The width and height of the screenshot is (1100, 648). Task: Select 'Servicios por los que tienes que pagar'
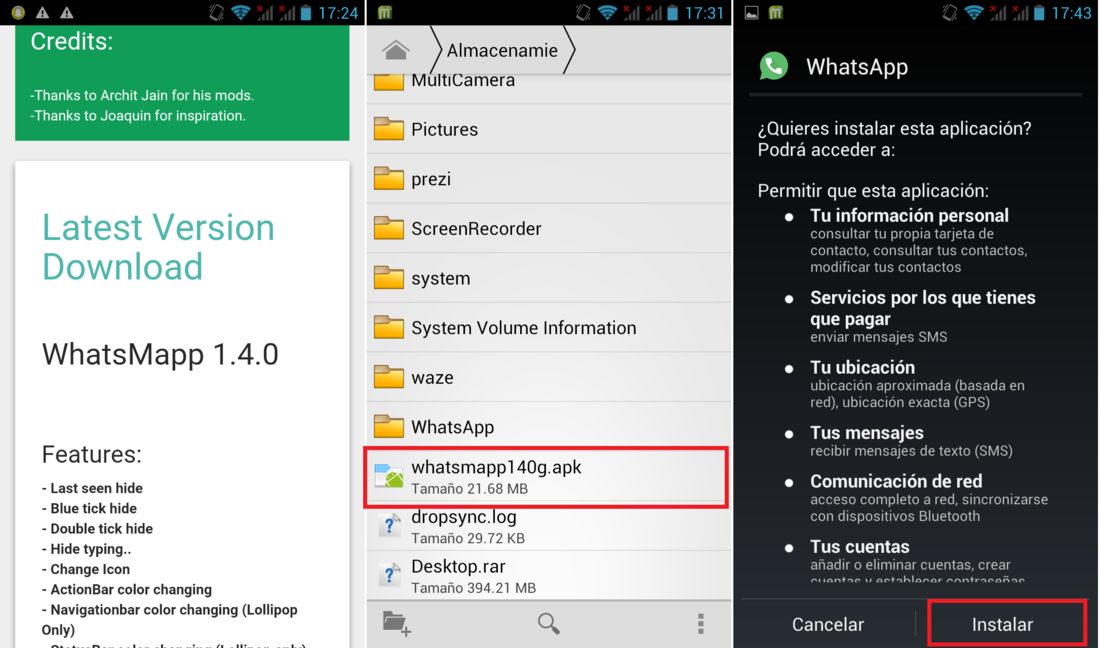tap(923, 308)
